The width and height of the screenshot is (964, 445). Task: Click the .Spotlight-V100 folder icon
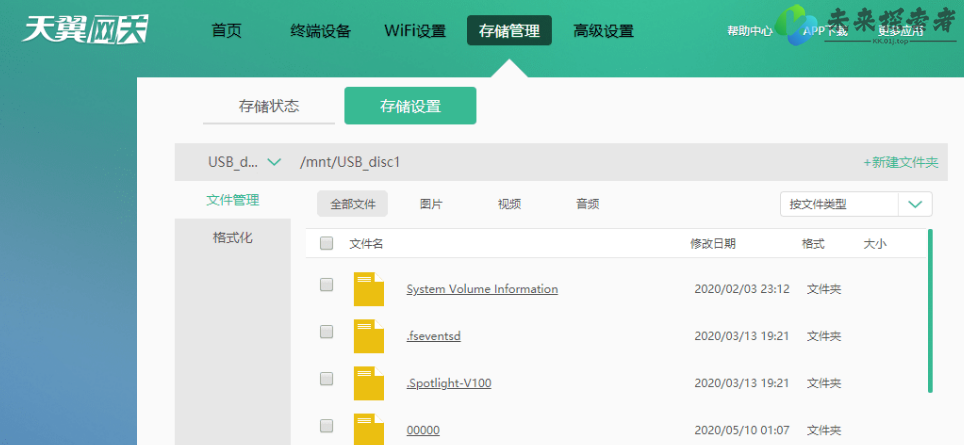369,383
